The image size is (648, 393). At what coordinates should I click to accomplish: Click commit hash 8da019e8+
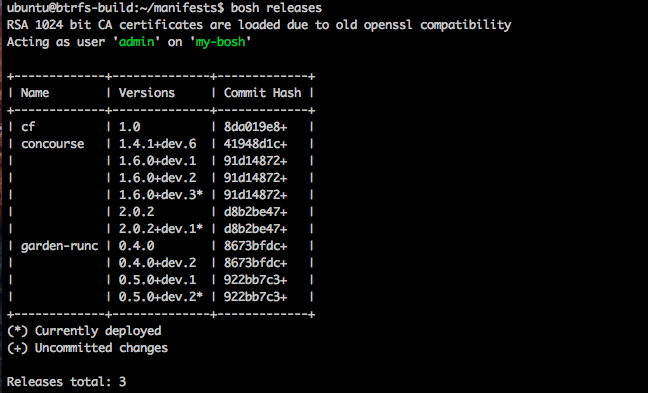pyautogui.click(x=255, y=126)
